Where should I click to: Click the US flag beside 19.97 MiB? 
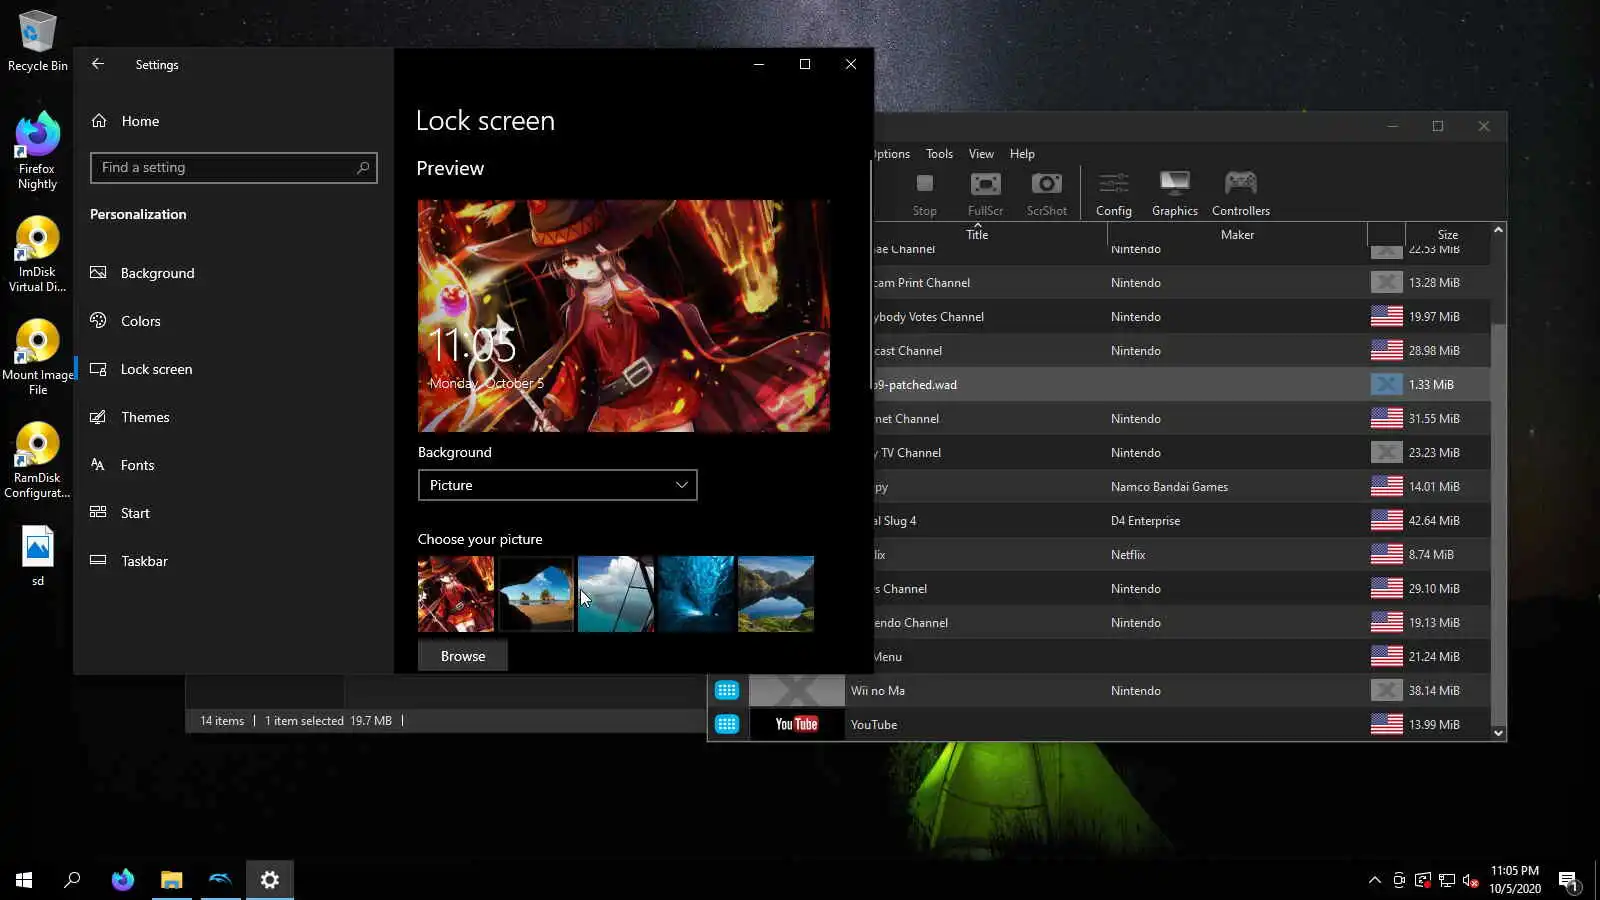point(1386,316)
